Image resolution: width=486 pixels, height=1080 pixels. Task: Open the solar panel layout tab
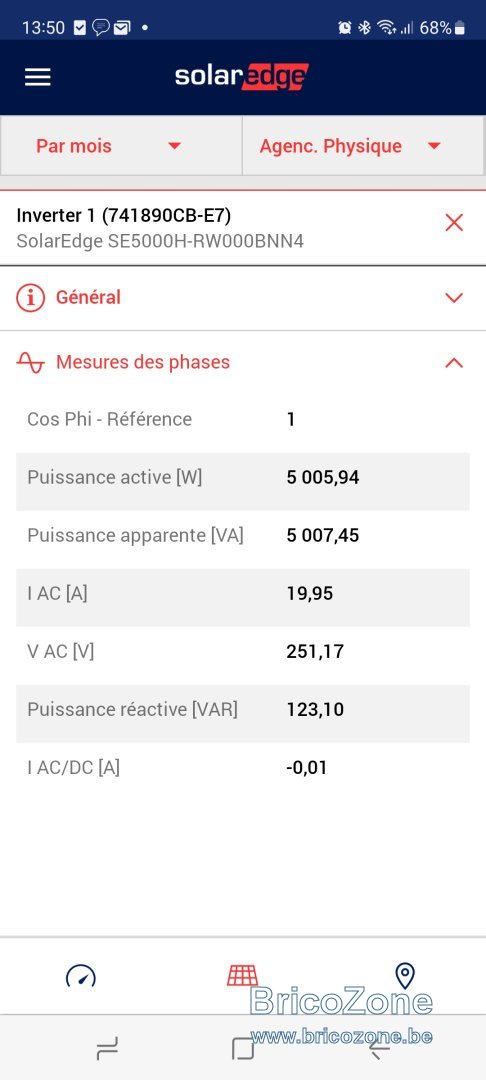(x=242, y=975)
